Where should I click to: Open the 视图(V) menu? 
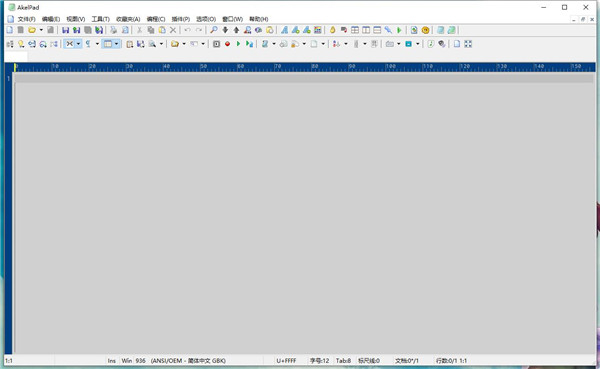coord(75,19)
